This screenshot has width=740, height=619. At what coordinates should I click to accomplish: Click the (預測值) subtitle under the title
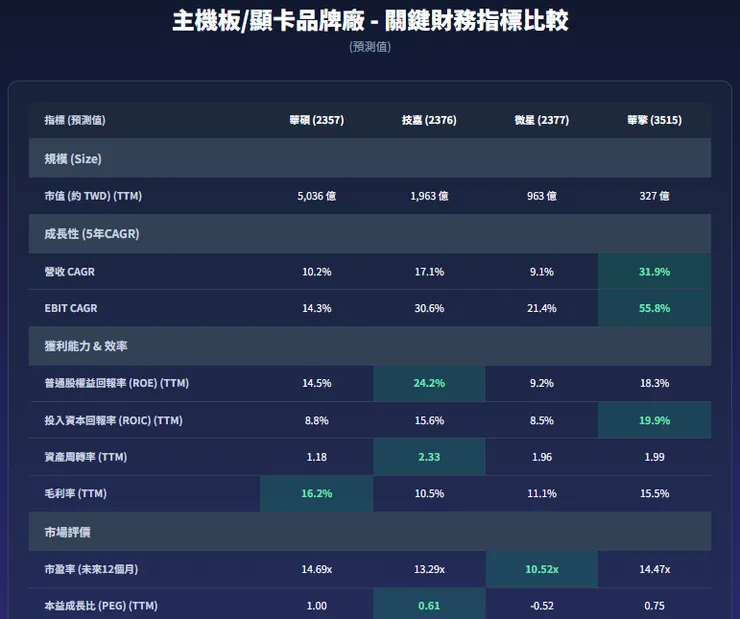coord(370,47)
